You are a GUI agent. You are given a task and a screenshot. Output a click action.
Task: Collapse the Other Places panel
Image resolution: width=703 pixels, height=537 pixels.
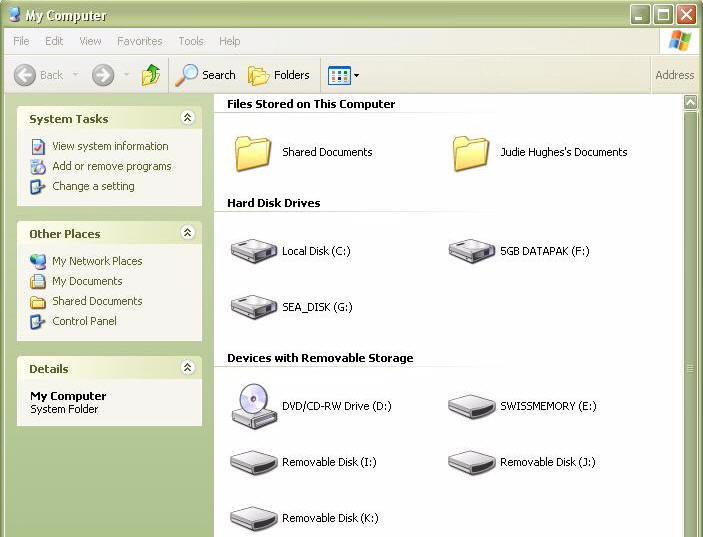tap(187, 233)
